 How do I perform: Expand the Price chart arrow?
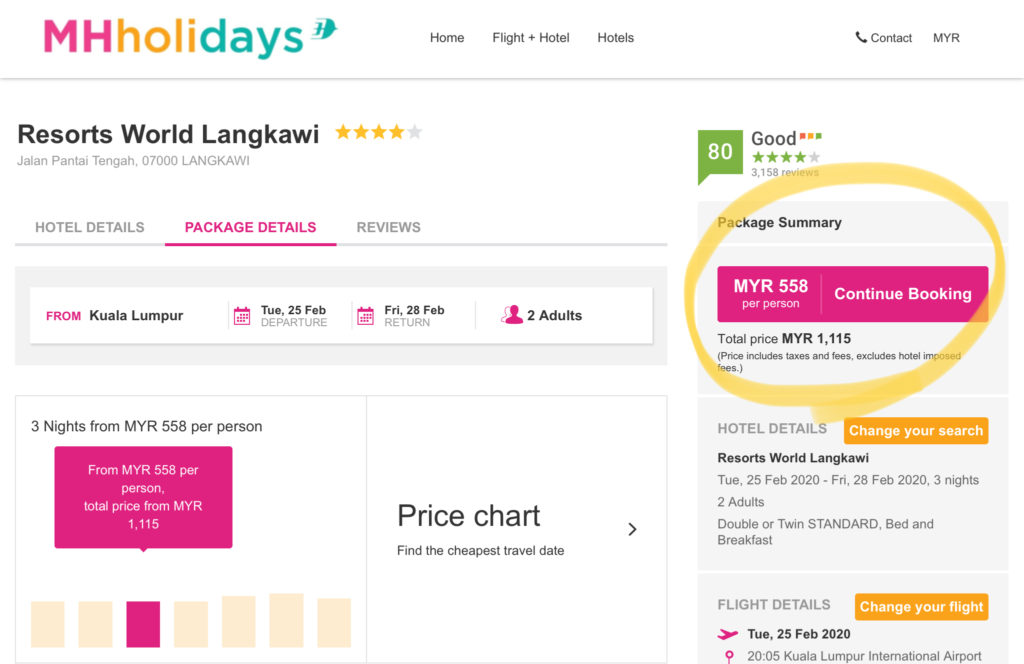coord(632,529)
